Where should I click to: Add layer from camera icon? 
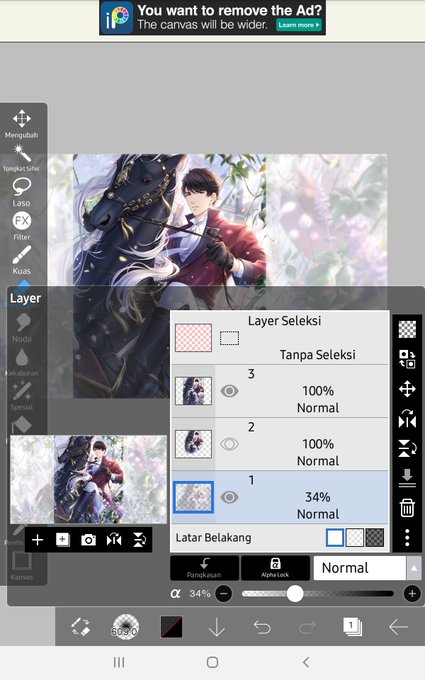[88, 539]
